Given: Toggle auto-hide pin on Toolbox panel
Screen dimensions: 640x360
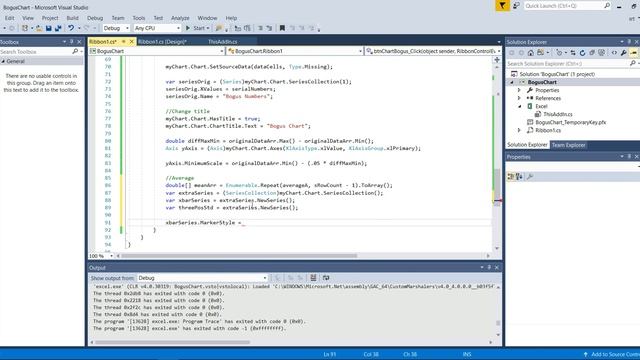Looking at the screenshot, I should pos(71,42).
